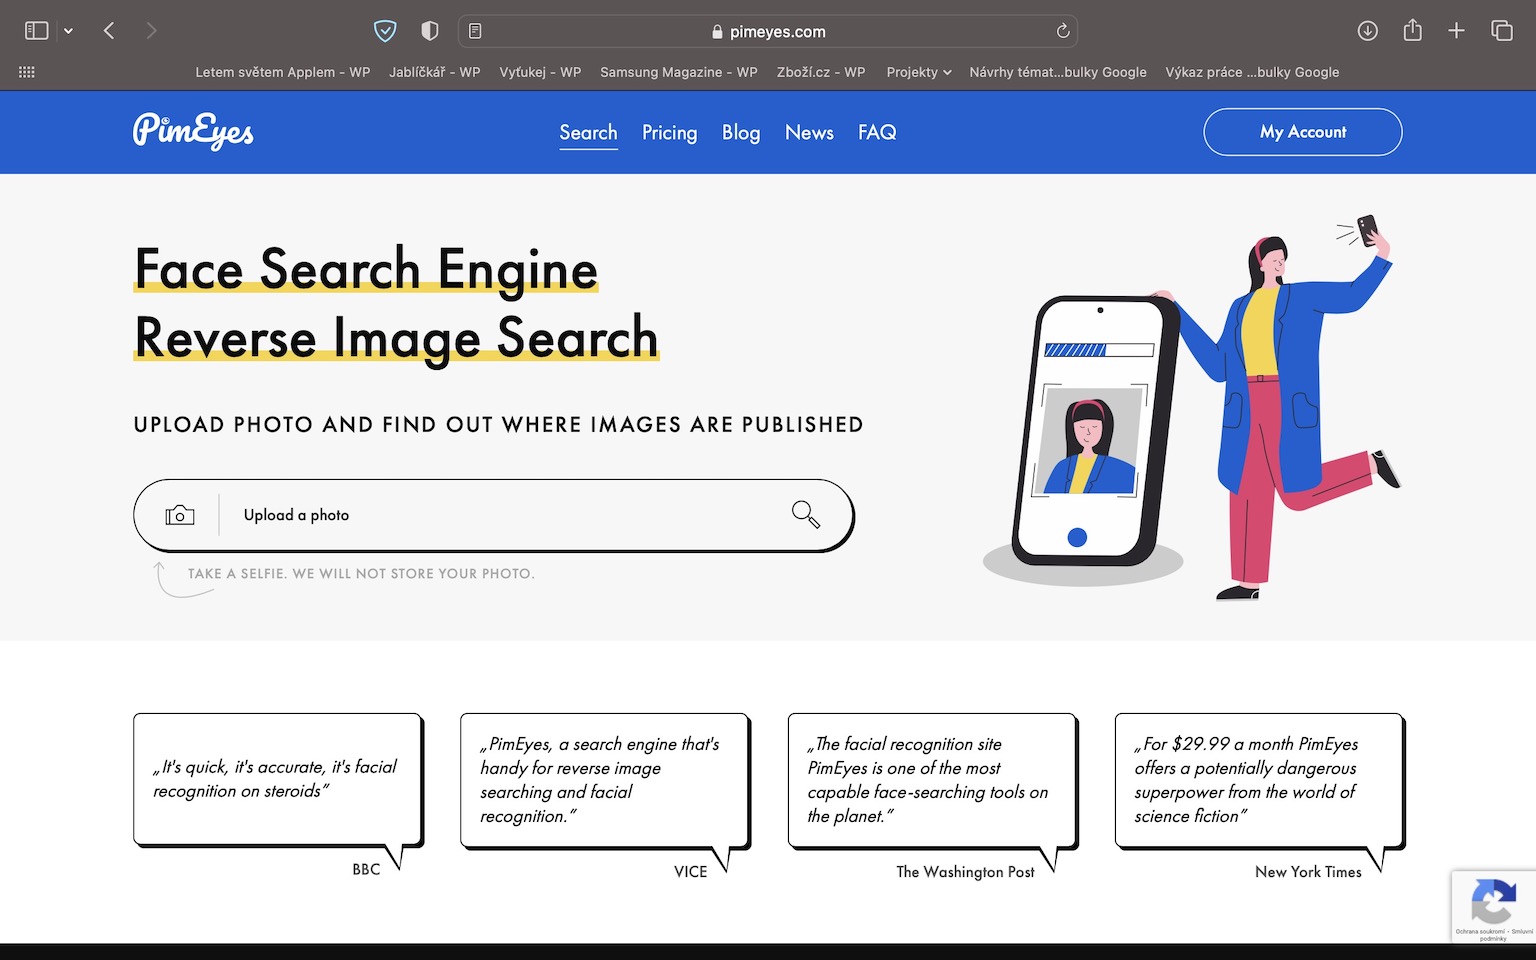
Task: Go back with the back arrow
Action: point(109,31)
